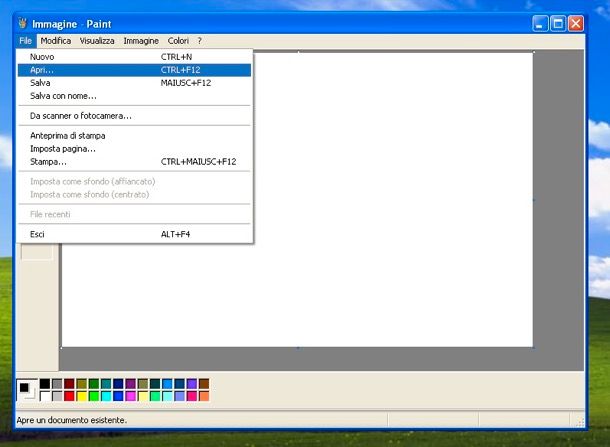Choose Da scanner o fotocamera...
This screenshot has height=447, width=610.
(134, 116)
